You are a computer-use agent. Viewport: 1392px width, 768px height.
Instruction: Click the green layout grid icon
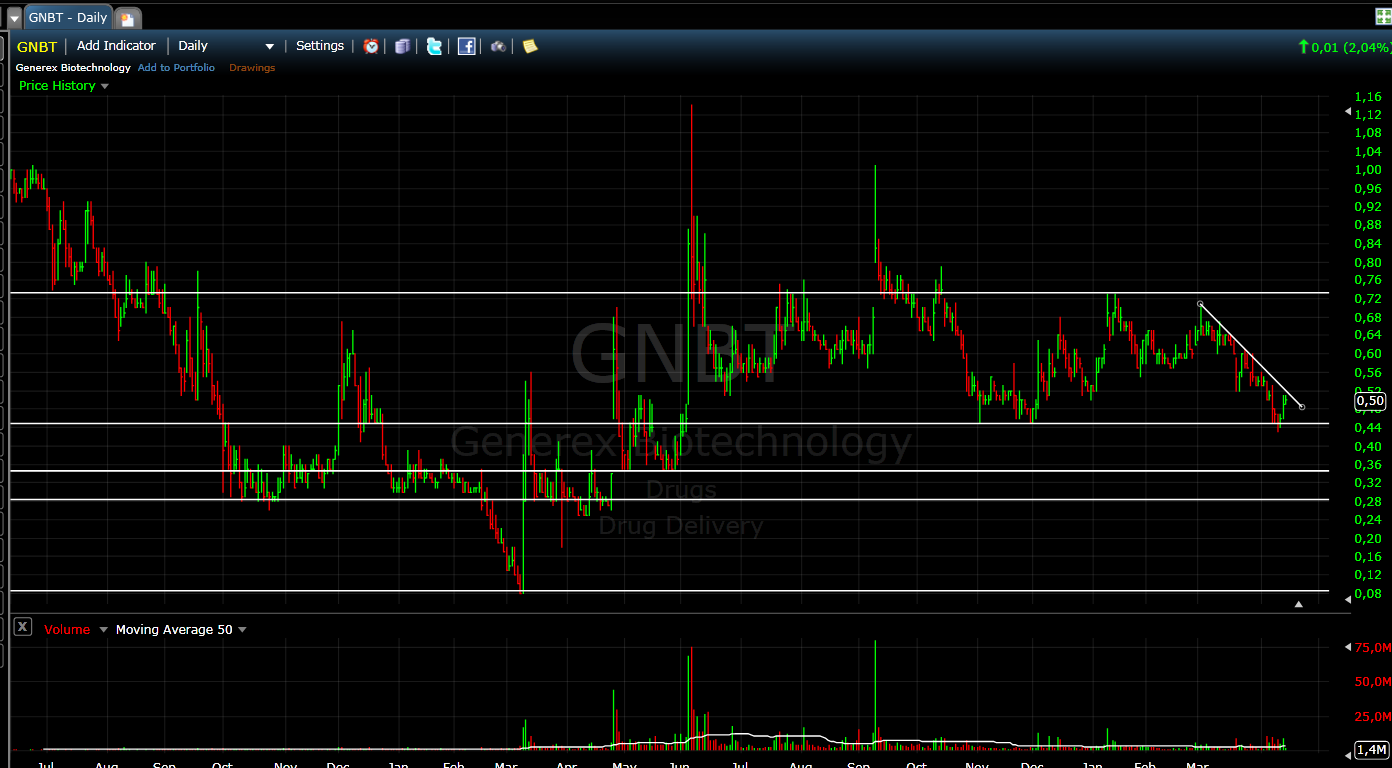click(x=1383, y=16)
